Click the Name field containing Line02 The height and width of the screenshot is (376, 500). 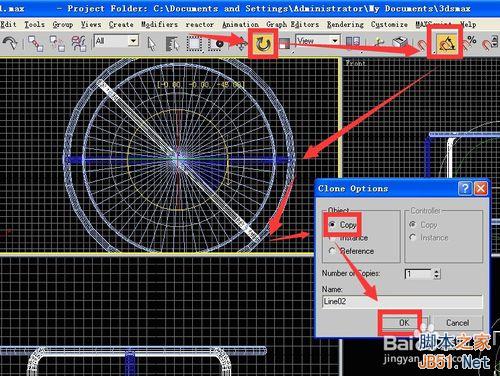pos(402,301)
